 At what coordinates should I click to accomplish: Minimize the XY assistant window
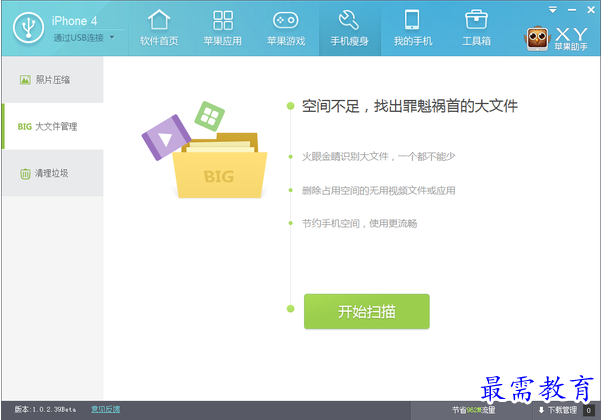pyautogui.click(x=572, y=10)
